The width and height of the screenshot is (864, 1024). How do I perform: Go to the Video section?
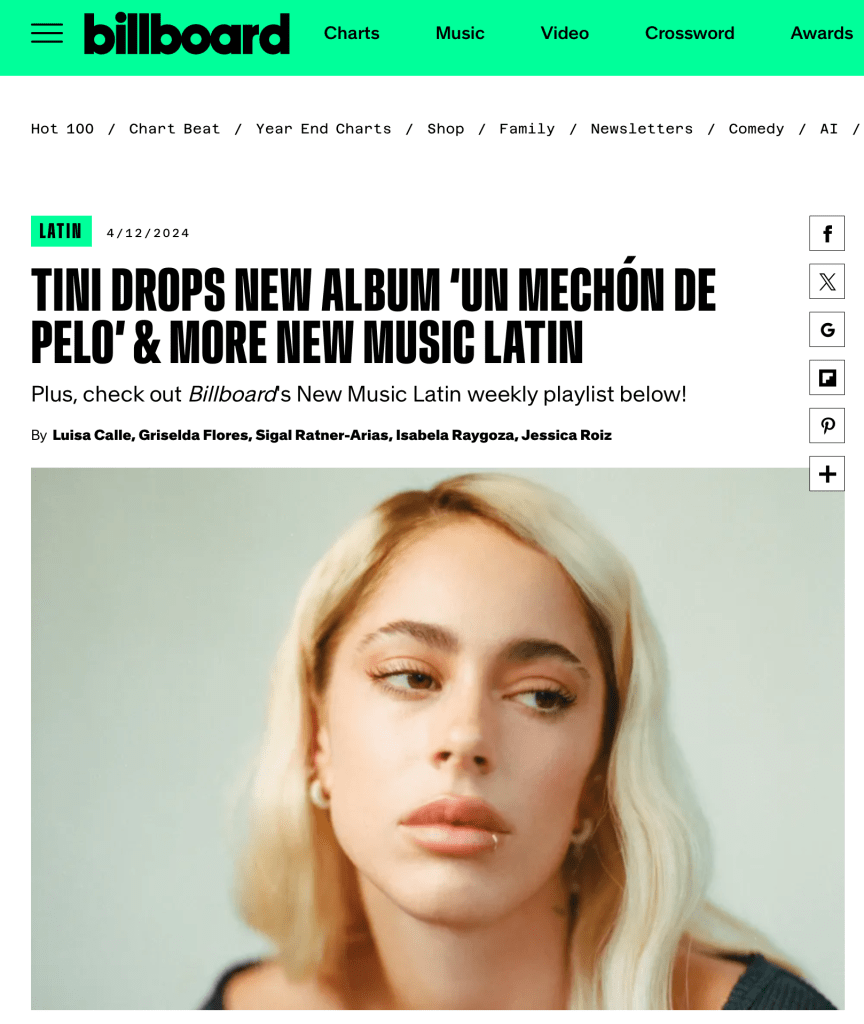click(x=565, y=33)
